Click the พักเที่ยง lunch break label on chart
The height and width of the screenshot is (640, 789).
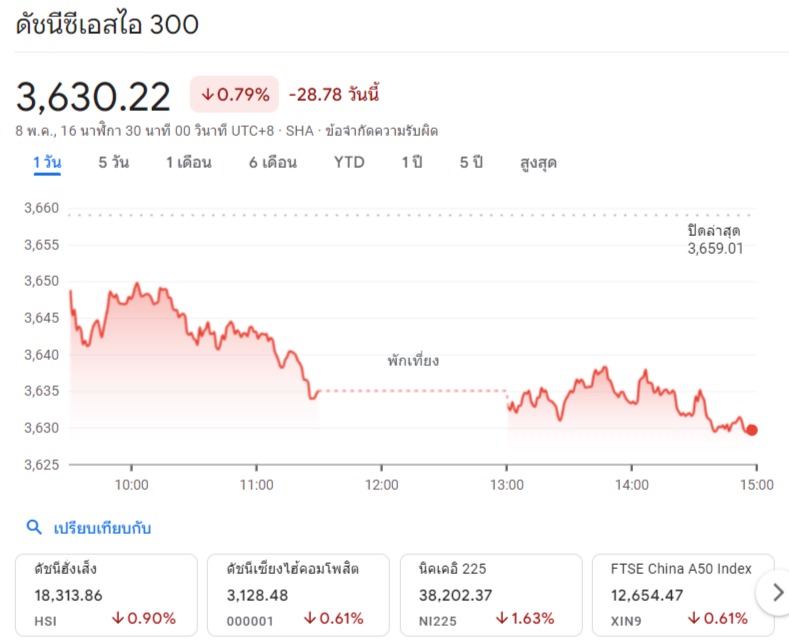point(413,361)
